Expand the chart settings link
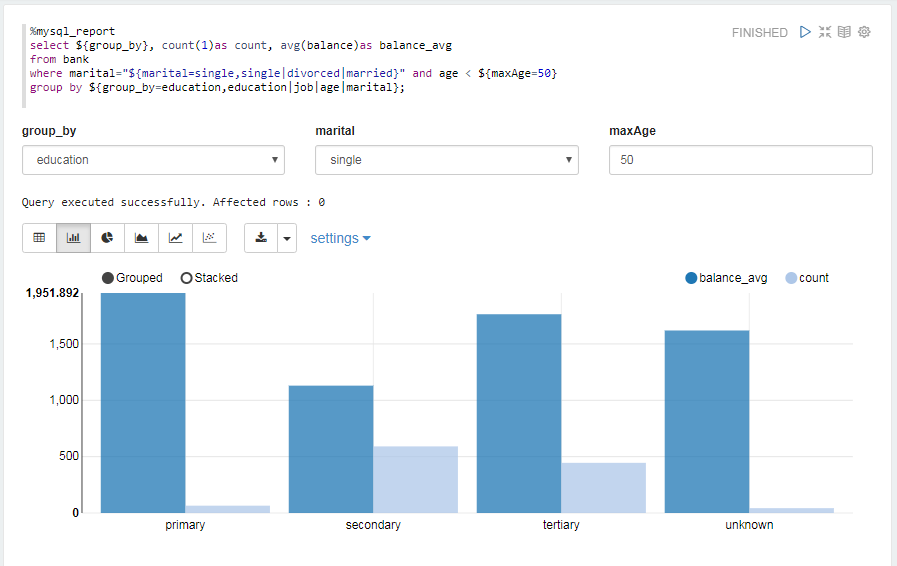Image resolution: width=897 pixels, height=566 pixels. click(340, 238)
